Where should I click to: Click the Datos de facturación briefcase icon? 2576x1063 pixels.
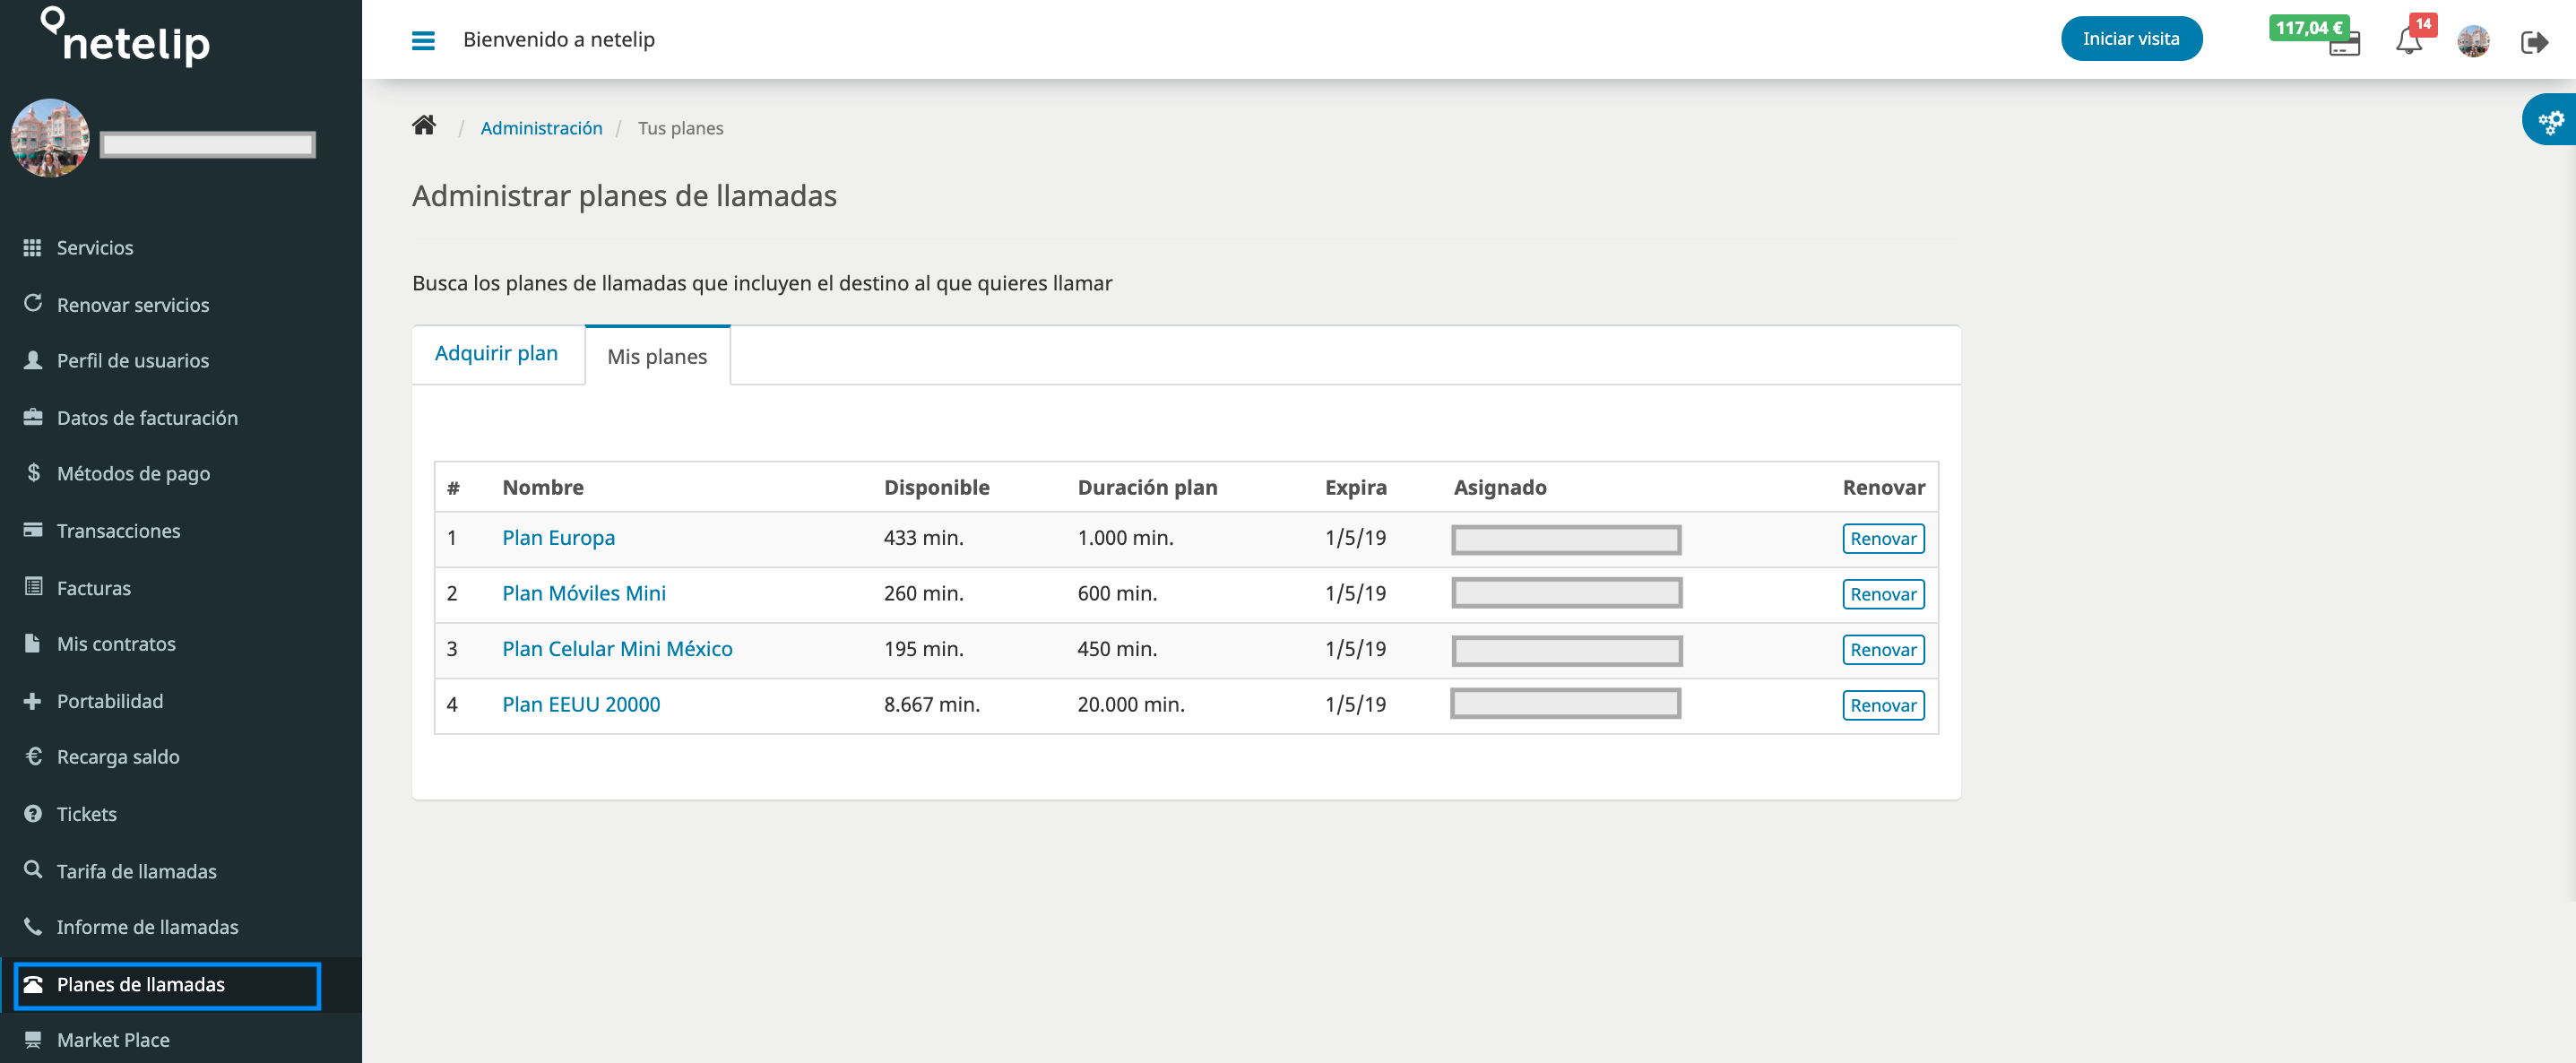33,417
